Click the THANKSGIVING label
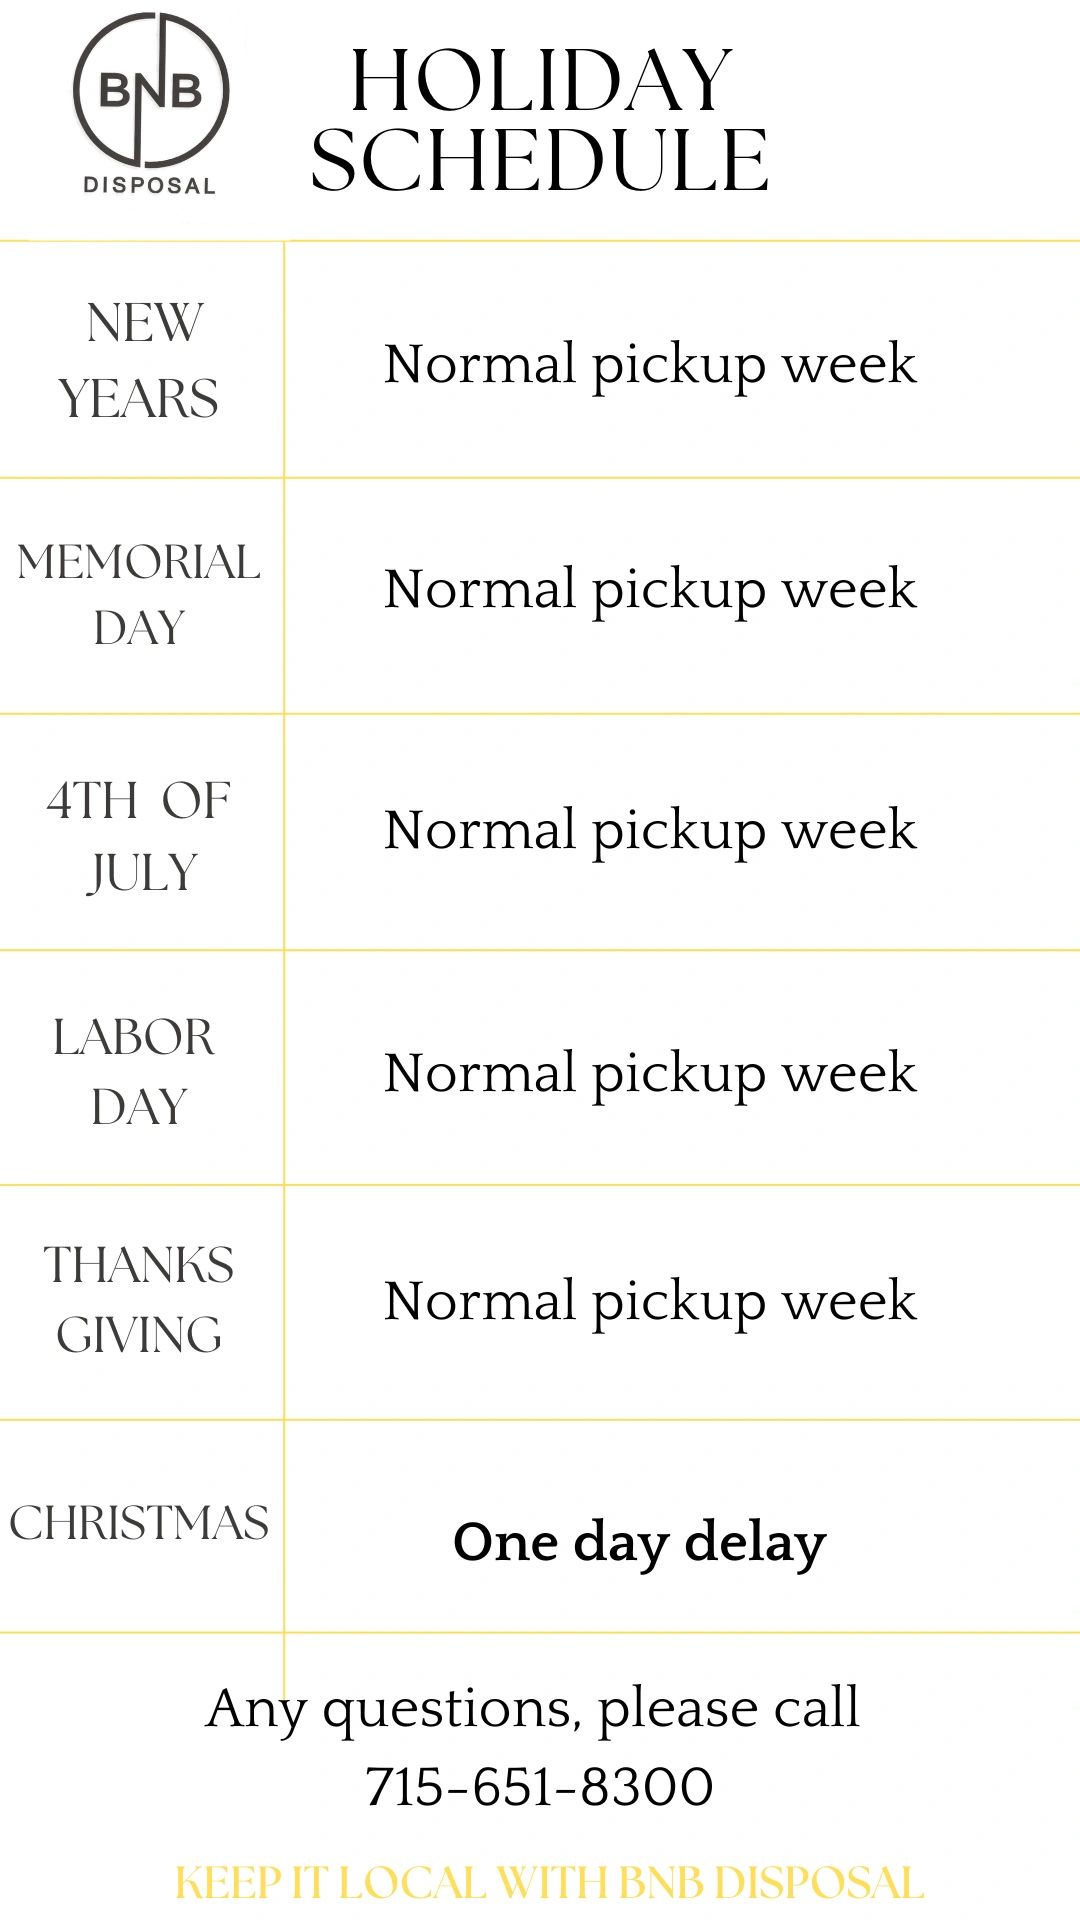 [x=139, y=1300]
